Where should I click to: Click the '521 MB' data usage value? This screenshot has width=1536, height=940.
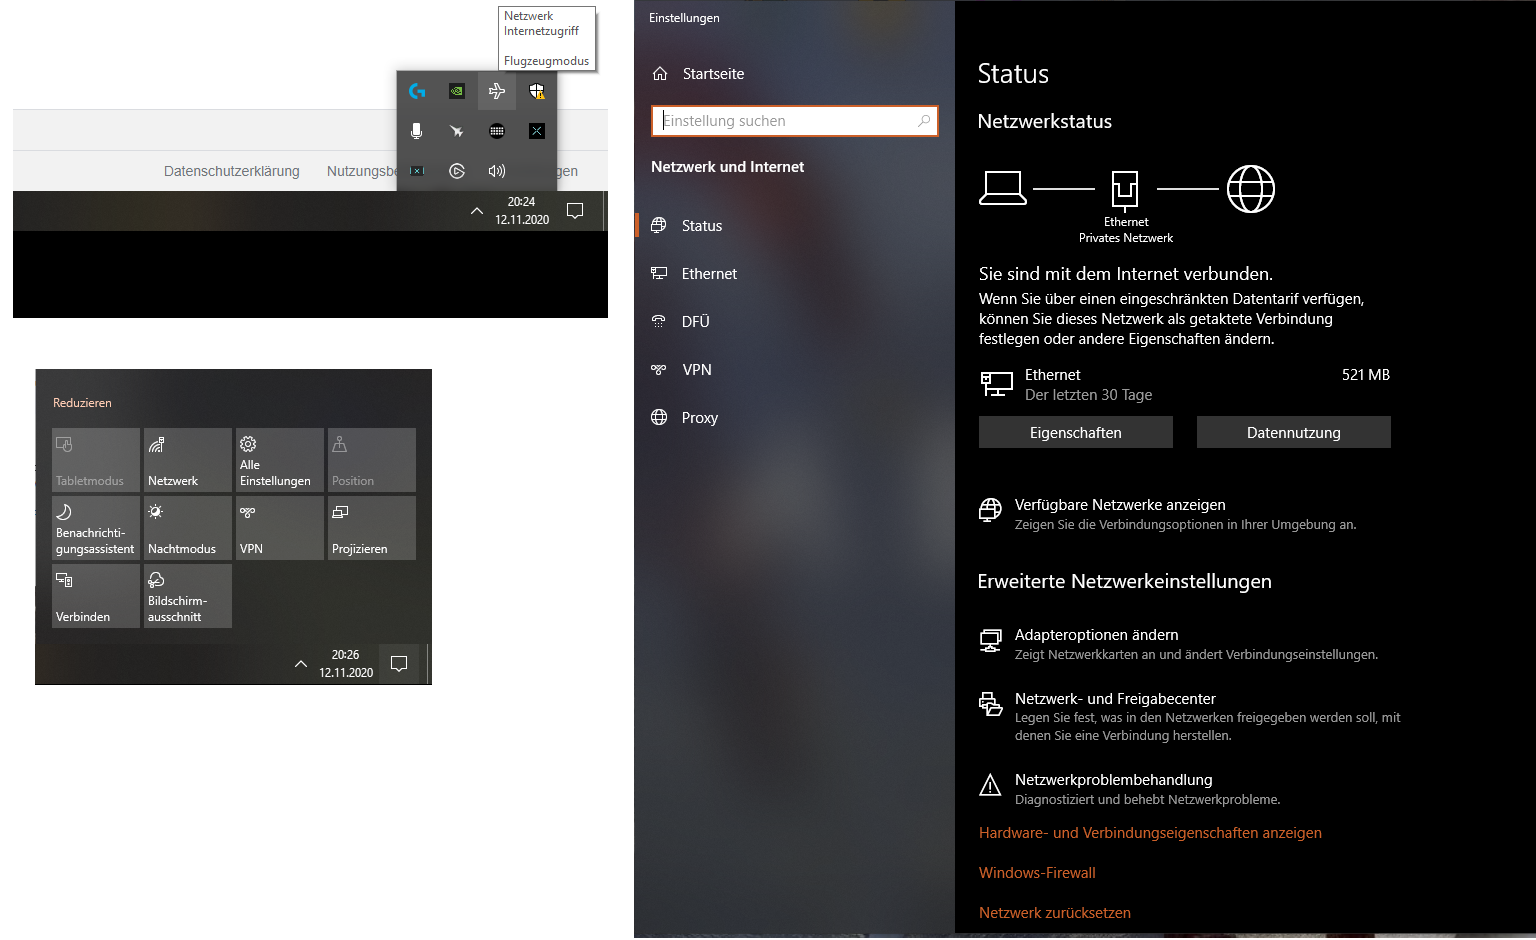[x=1366, y=375]
